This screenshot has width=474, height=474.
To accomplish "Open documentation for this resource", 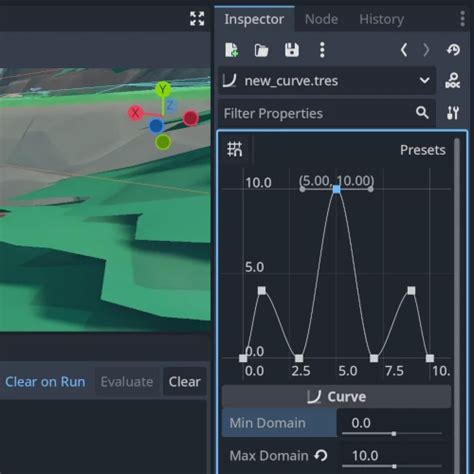I will [x=453, y=81].
